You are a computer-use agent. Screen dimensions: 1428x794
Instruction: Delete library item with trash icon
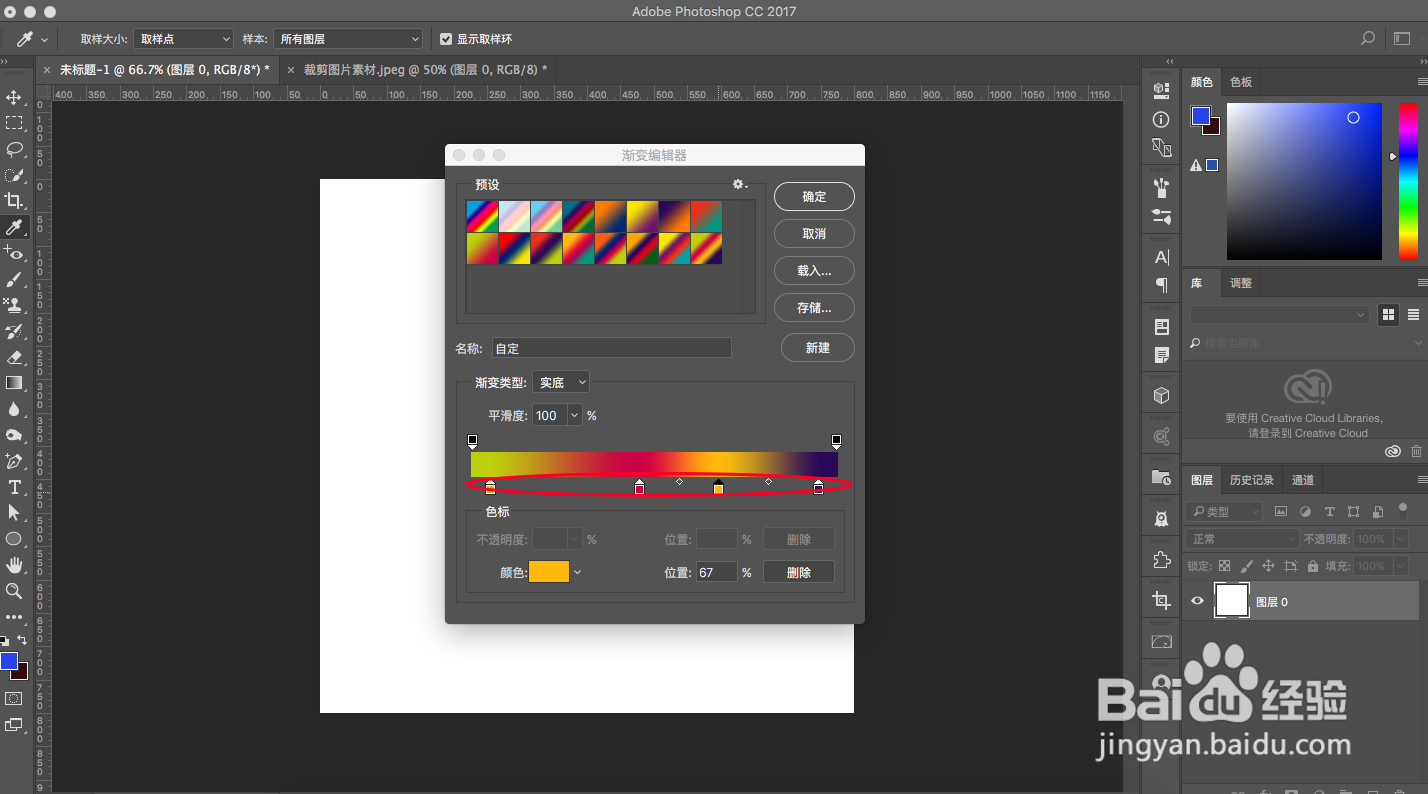pos(1418,452)
